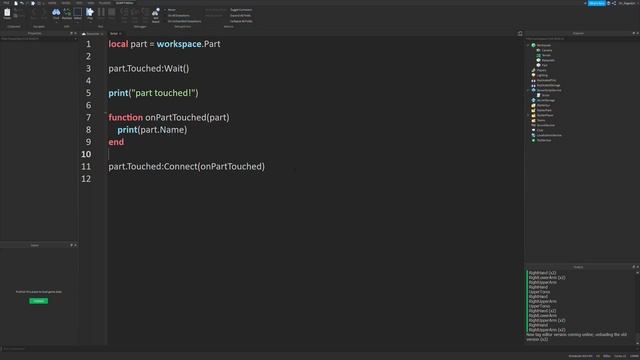Screen dimensions: 640x360
Task: Select the On Unhandled Exceptions option
Action: [184, 21]
